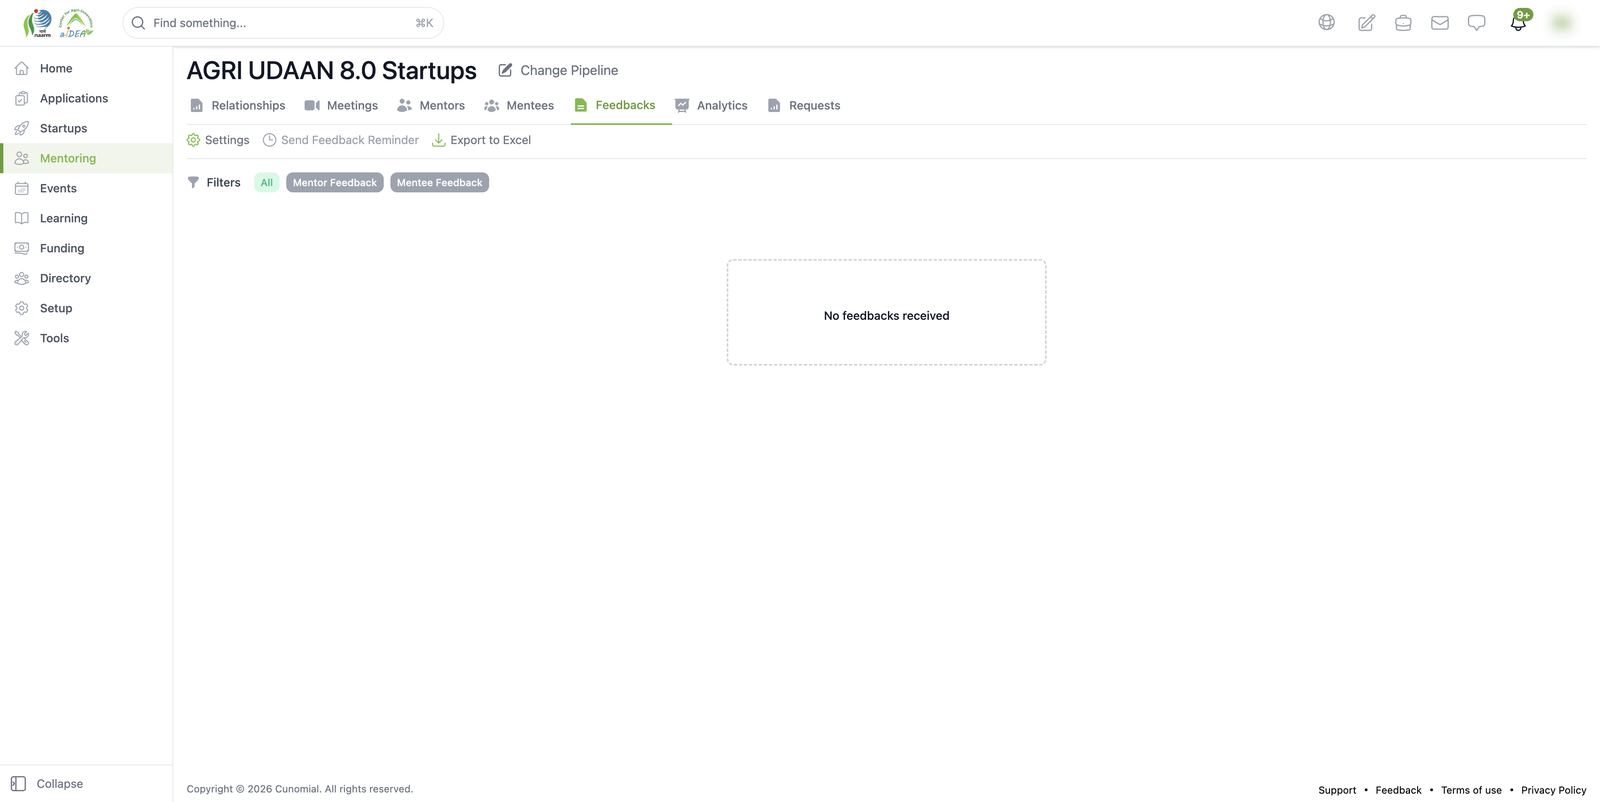
Task: Open the mail envelope icon
Action: [x=1440, y=22]
